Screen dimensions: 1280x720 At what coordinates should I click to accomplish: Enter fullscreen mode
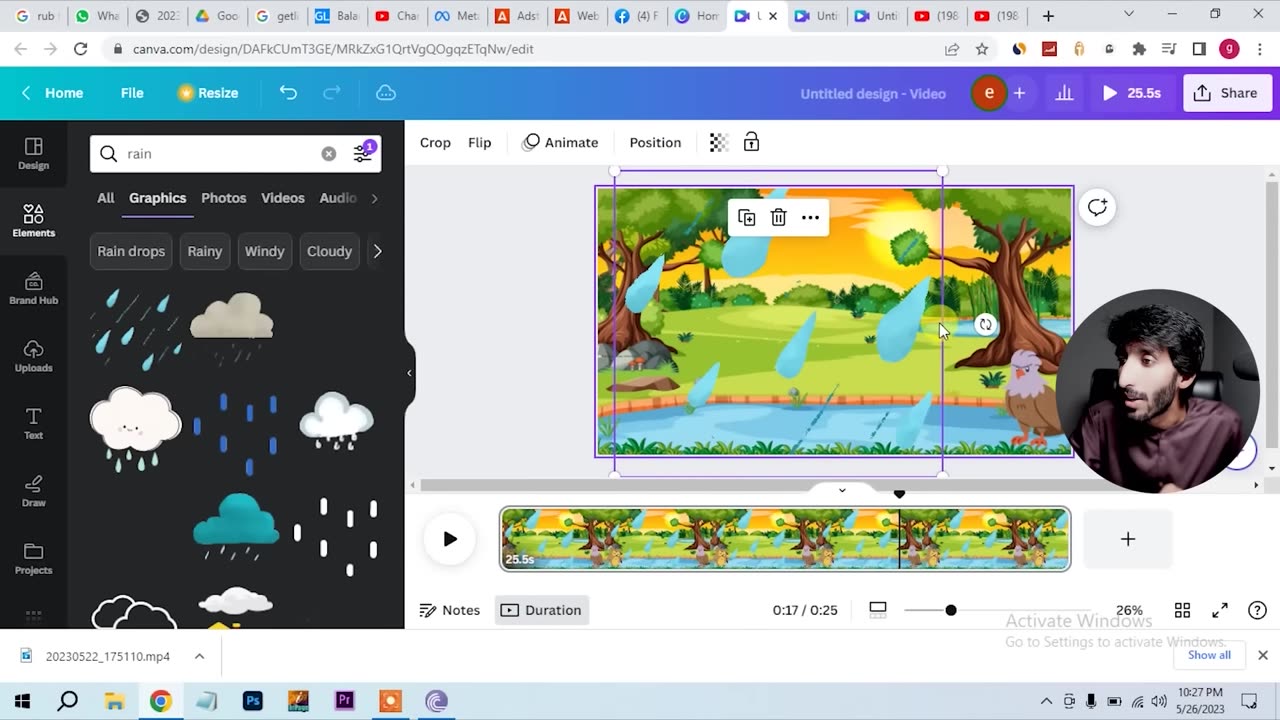click(1220, 610)
